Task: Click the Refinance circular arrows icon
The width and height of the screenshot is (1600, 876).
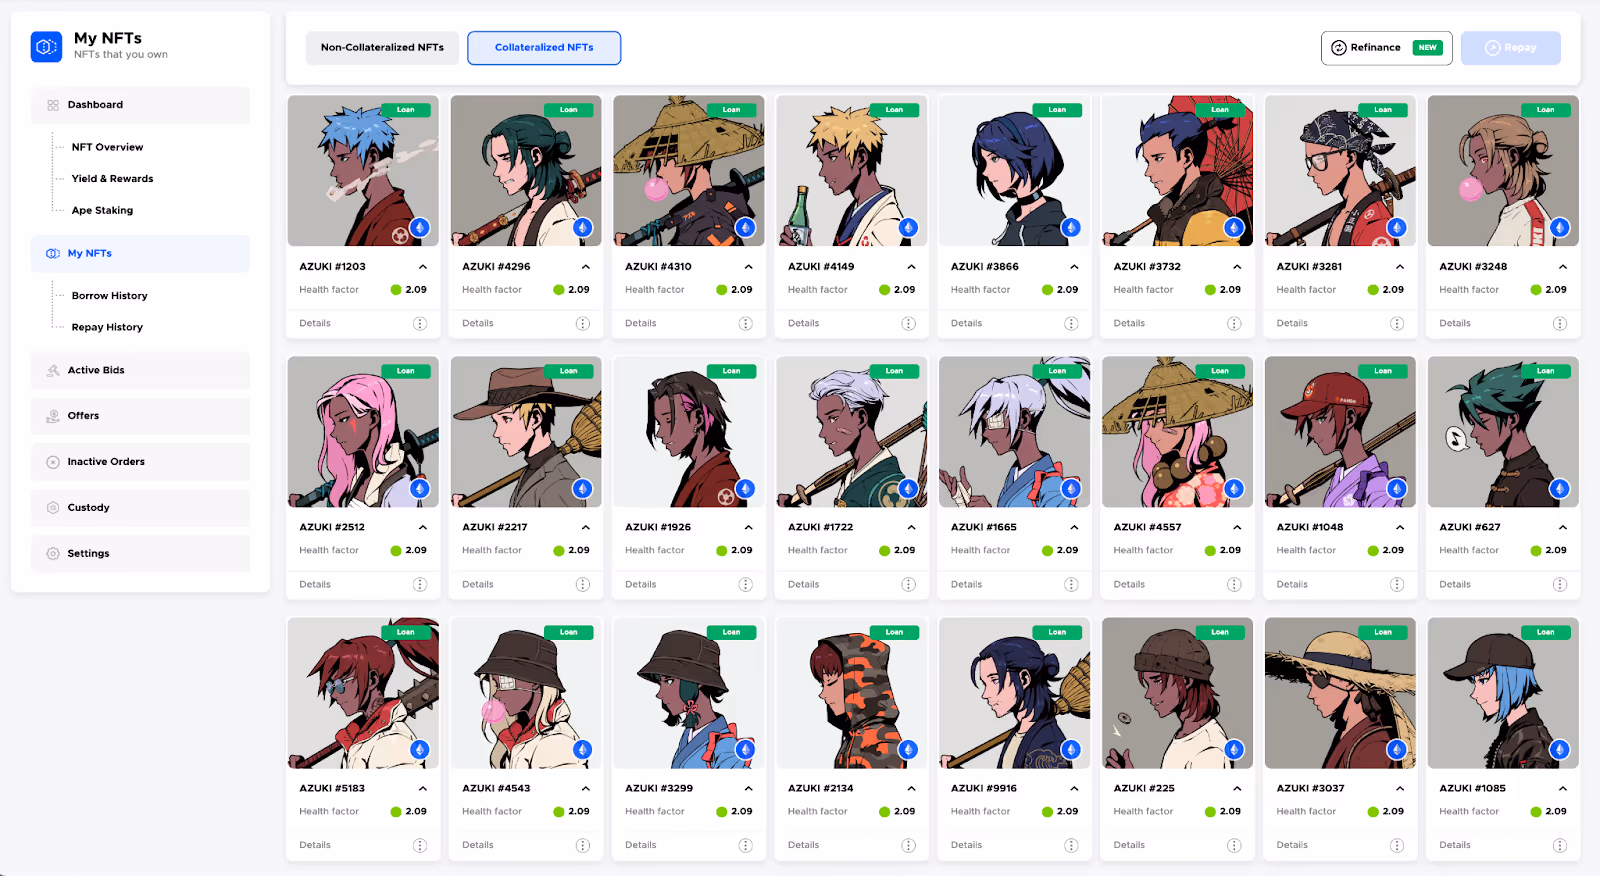Action: (1339, 48)
